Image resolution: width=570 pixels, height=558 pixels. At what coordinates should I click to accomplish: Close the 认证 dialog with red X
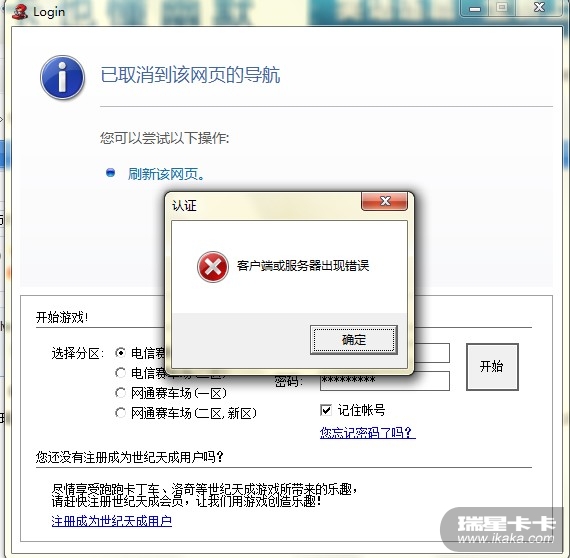click(x=385, y=201)
